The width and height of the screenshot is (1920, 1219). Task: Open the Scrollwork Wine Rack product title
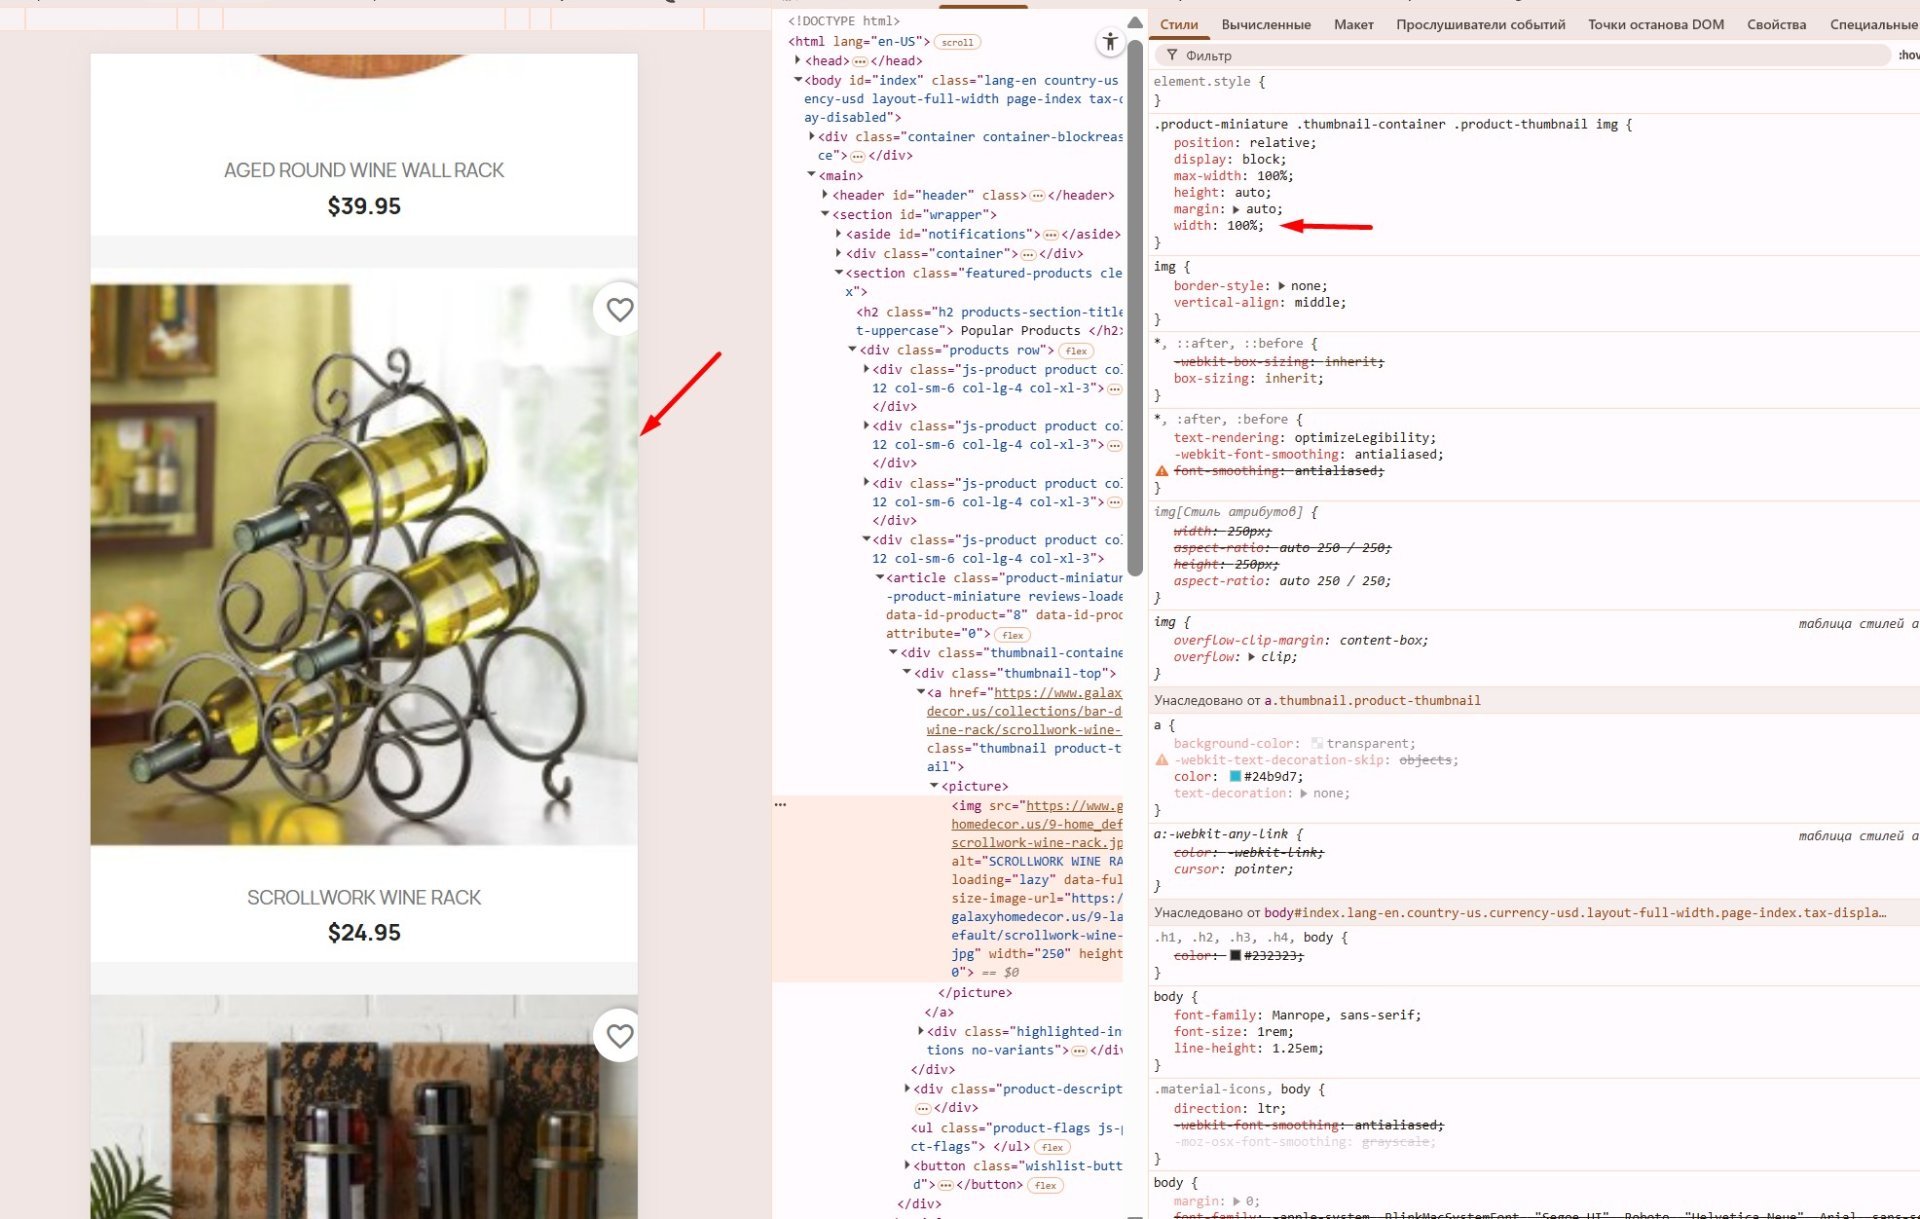pos(364,898)
